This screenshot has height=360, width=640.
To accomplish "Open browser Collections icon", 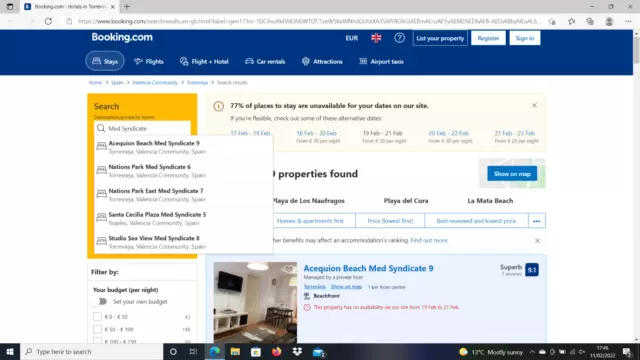I will point(590,21).
